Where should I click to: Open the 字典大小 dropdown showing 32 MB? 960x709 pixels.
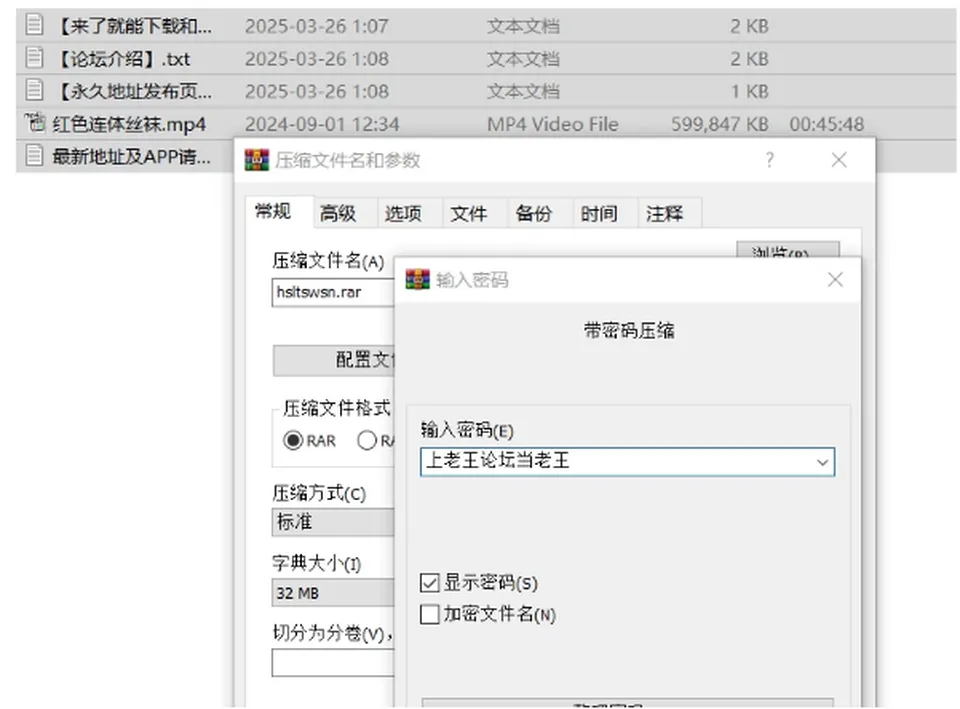point(334,593)
